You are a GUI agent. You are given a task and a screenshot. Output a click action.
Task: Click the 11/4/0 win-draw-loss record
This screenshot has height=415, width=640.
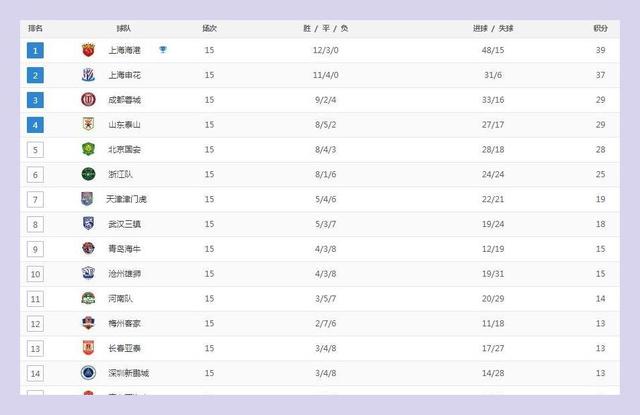click(x=325, y=75)
